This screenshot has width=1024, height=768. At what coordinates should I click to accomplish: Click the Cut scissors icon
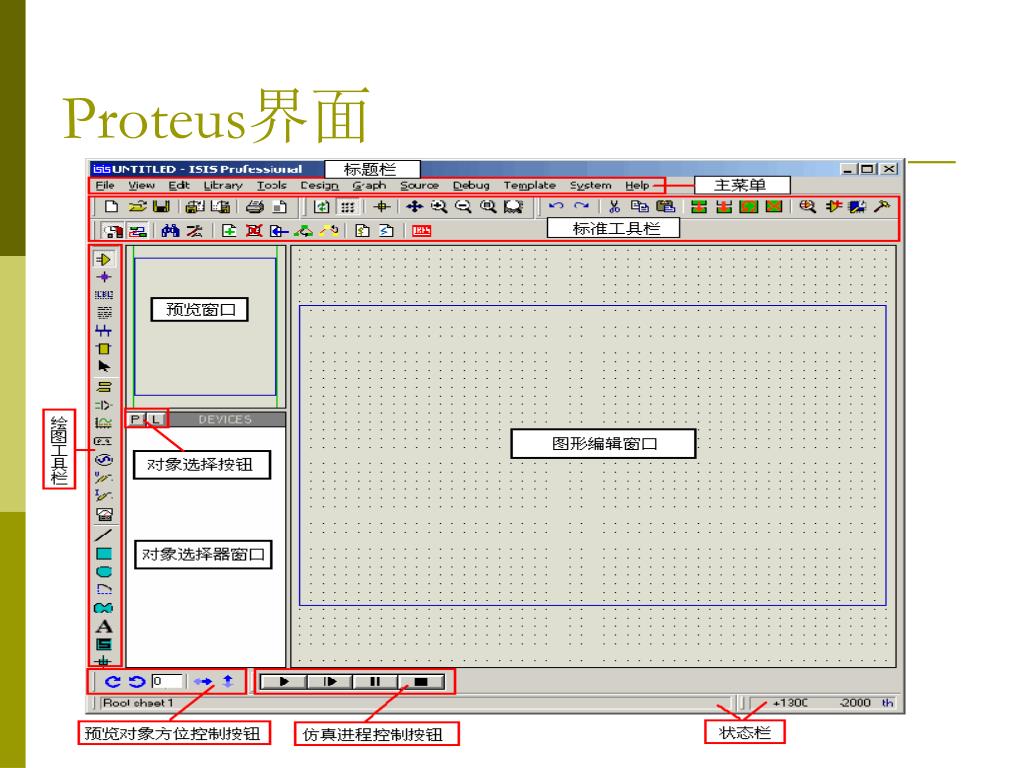(x=614, y=207)
